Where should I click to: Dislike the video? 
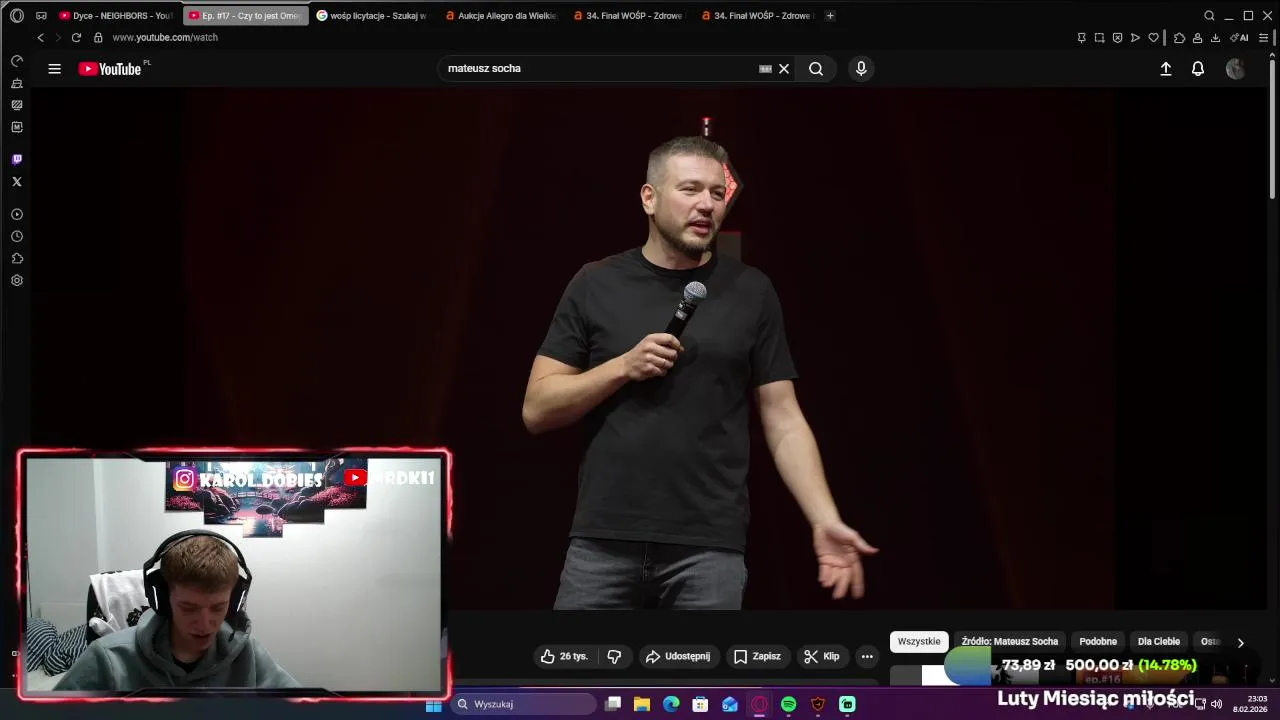pyautogui.click(x=615, y=656)
